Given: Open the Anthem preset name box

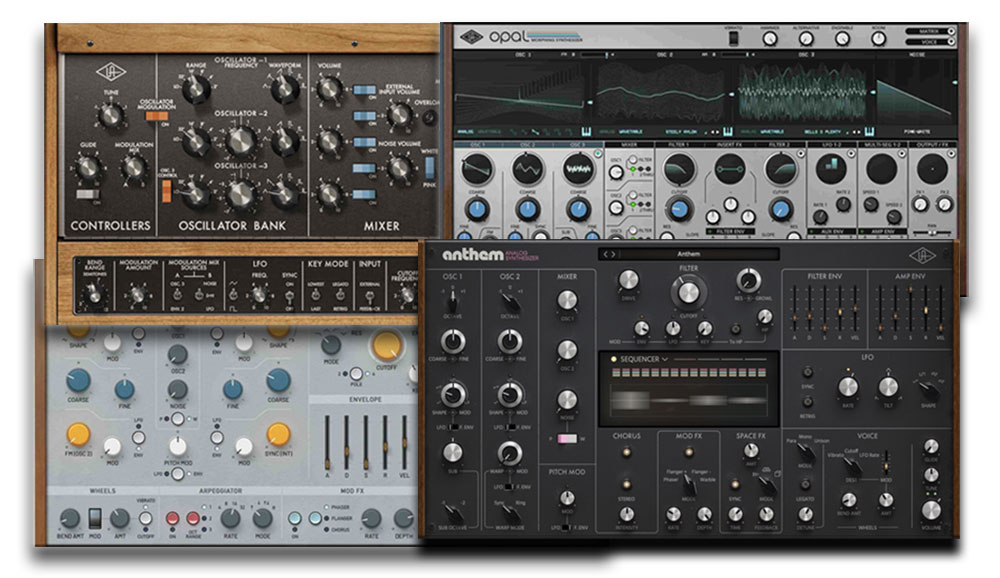Looking at the screenshot, I should 689,254.
